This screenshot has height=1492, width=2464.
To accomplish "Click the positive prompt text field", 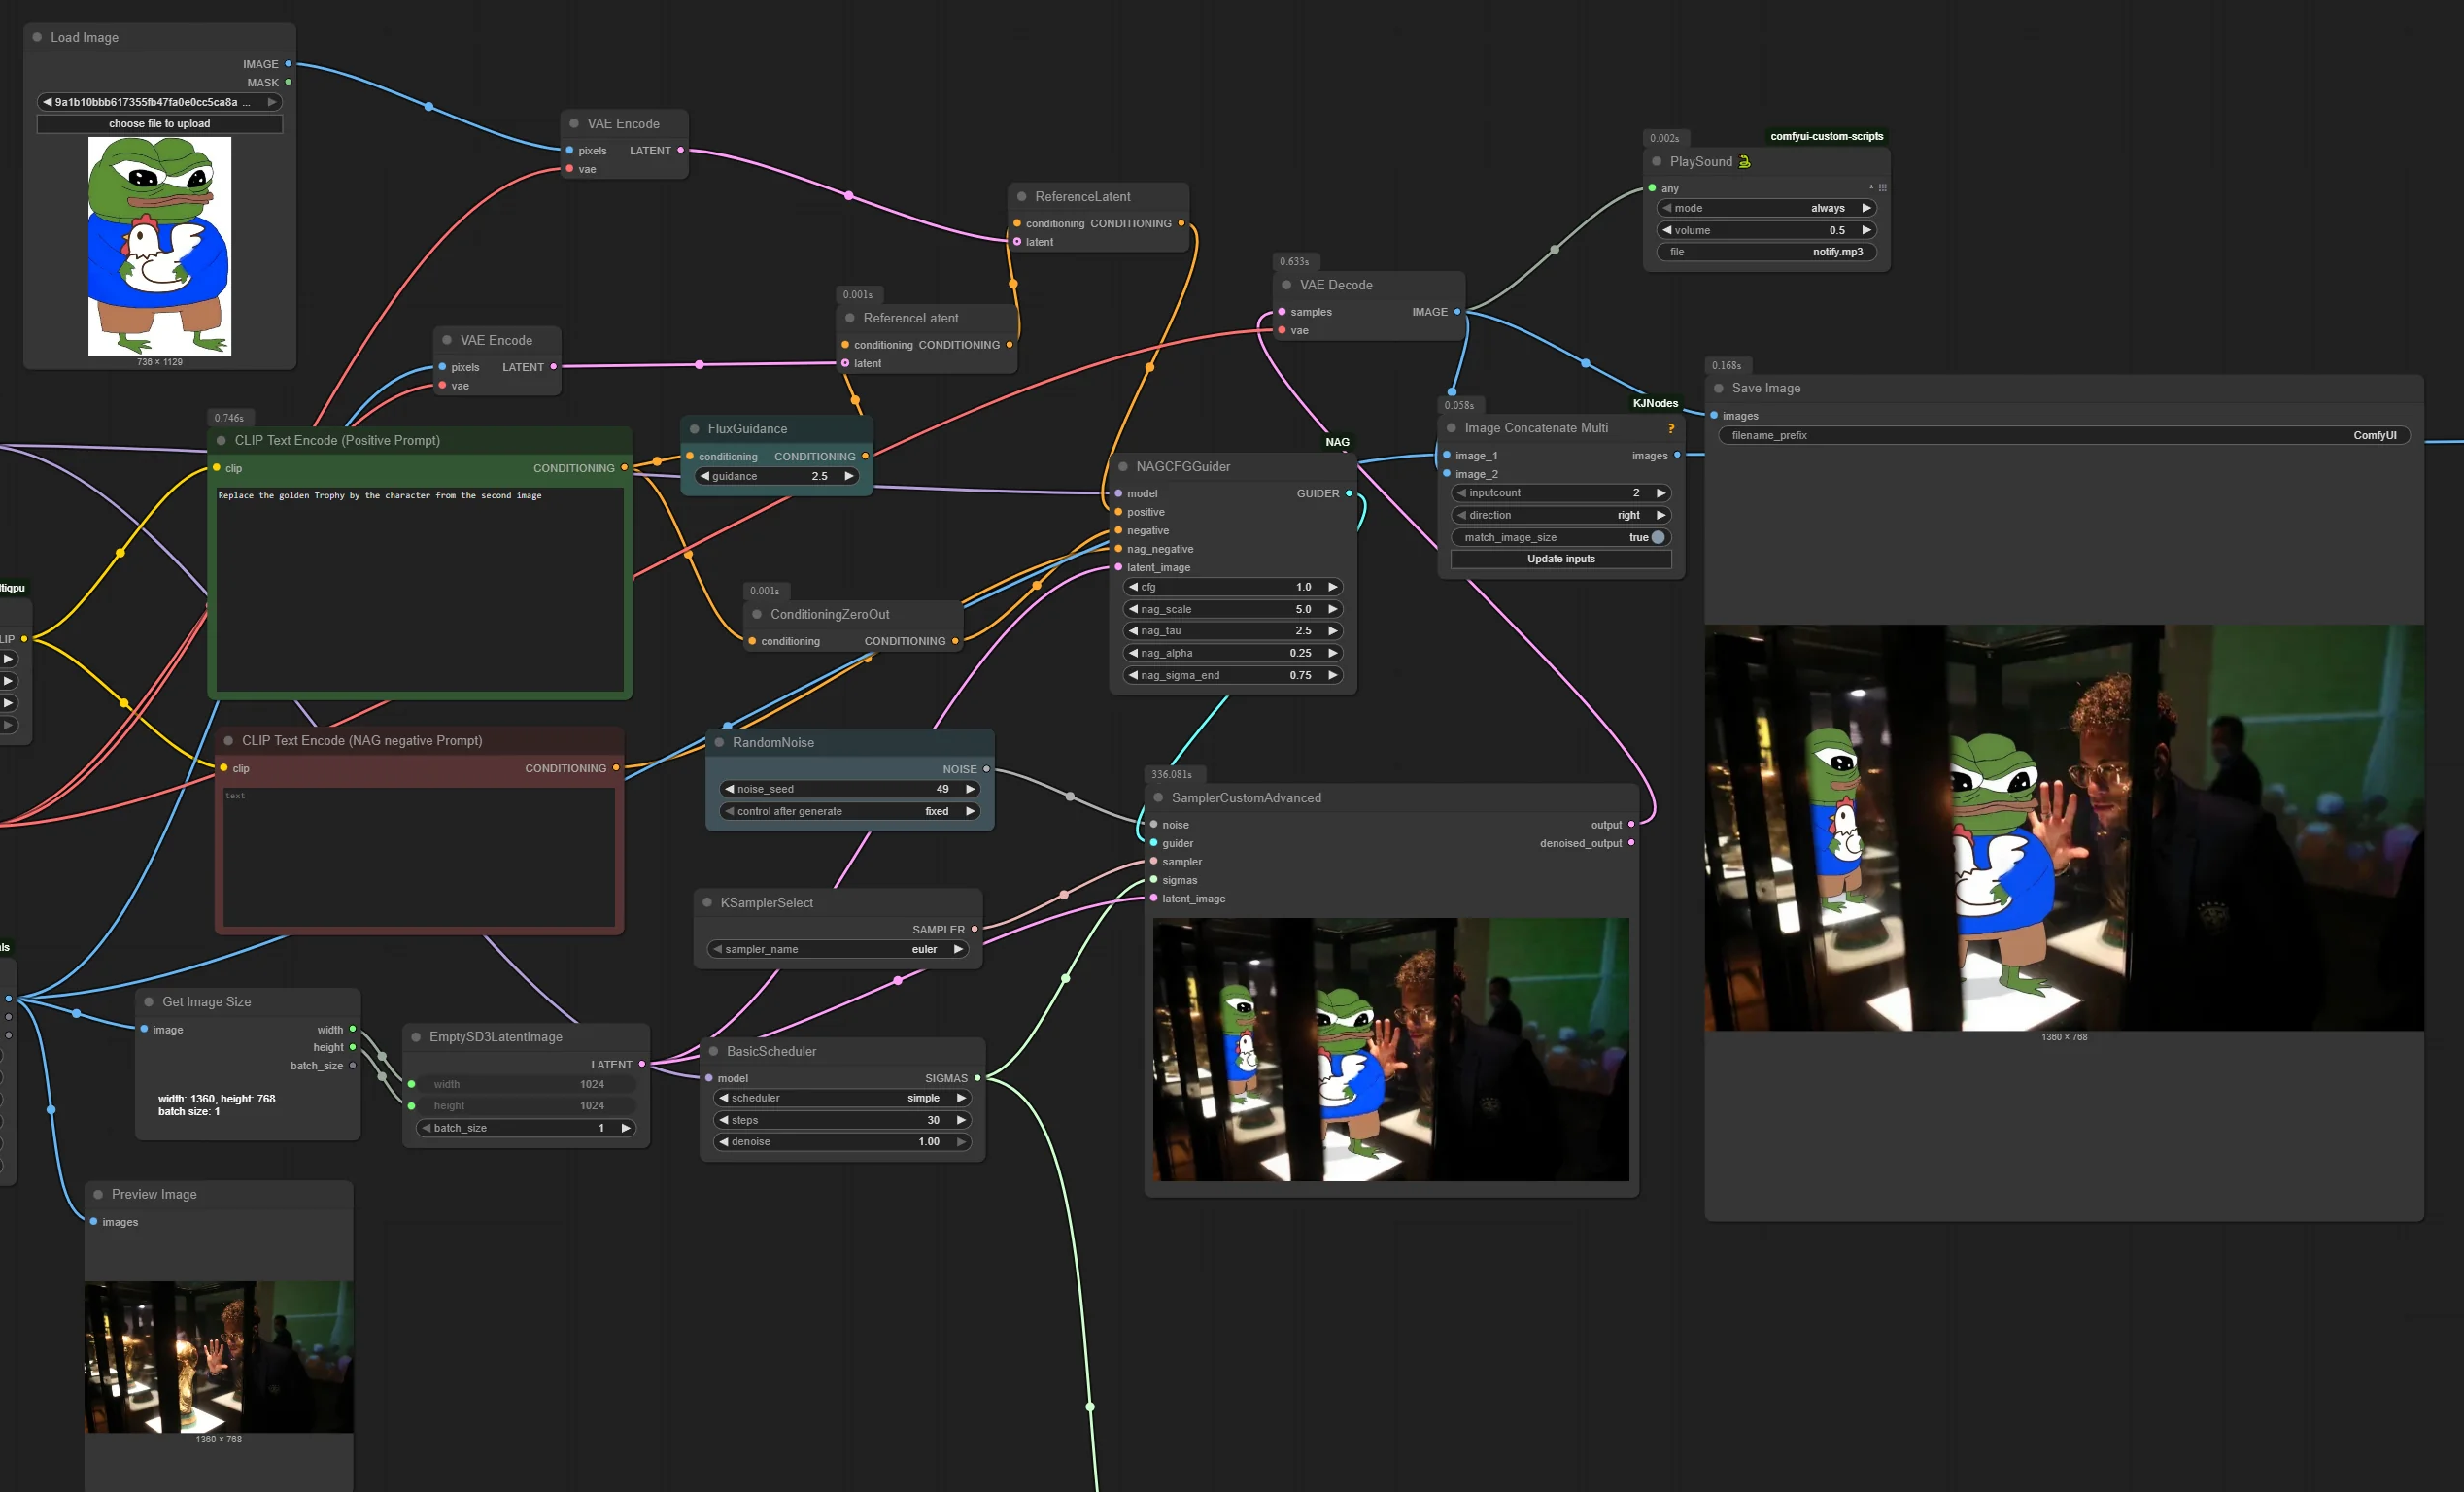I will point(419,588).
